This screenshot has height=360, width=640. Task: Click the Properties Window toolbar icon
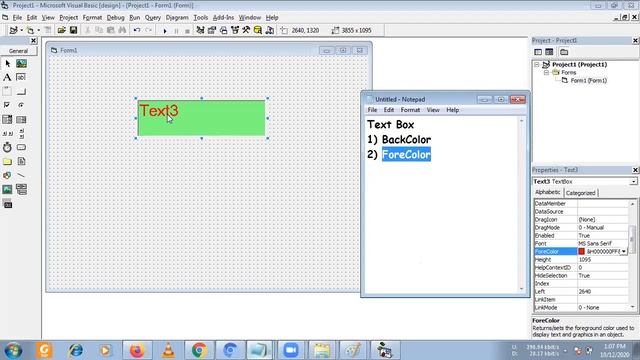212,30
